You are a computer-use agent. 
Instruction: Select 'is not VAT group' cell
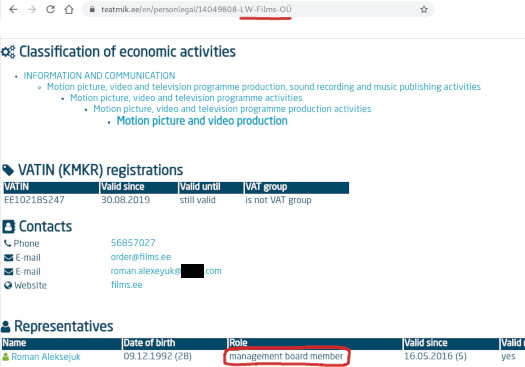click(278, 200)
